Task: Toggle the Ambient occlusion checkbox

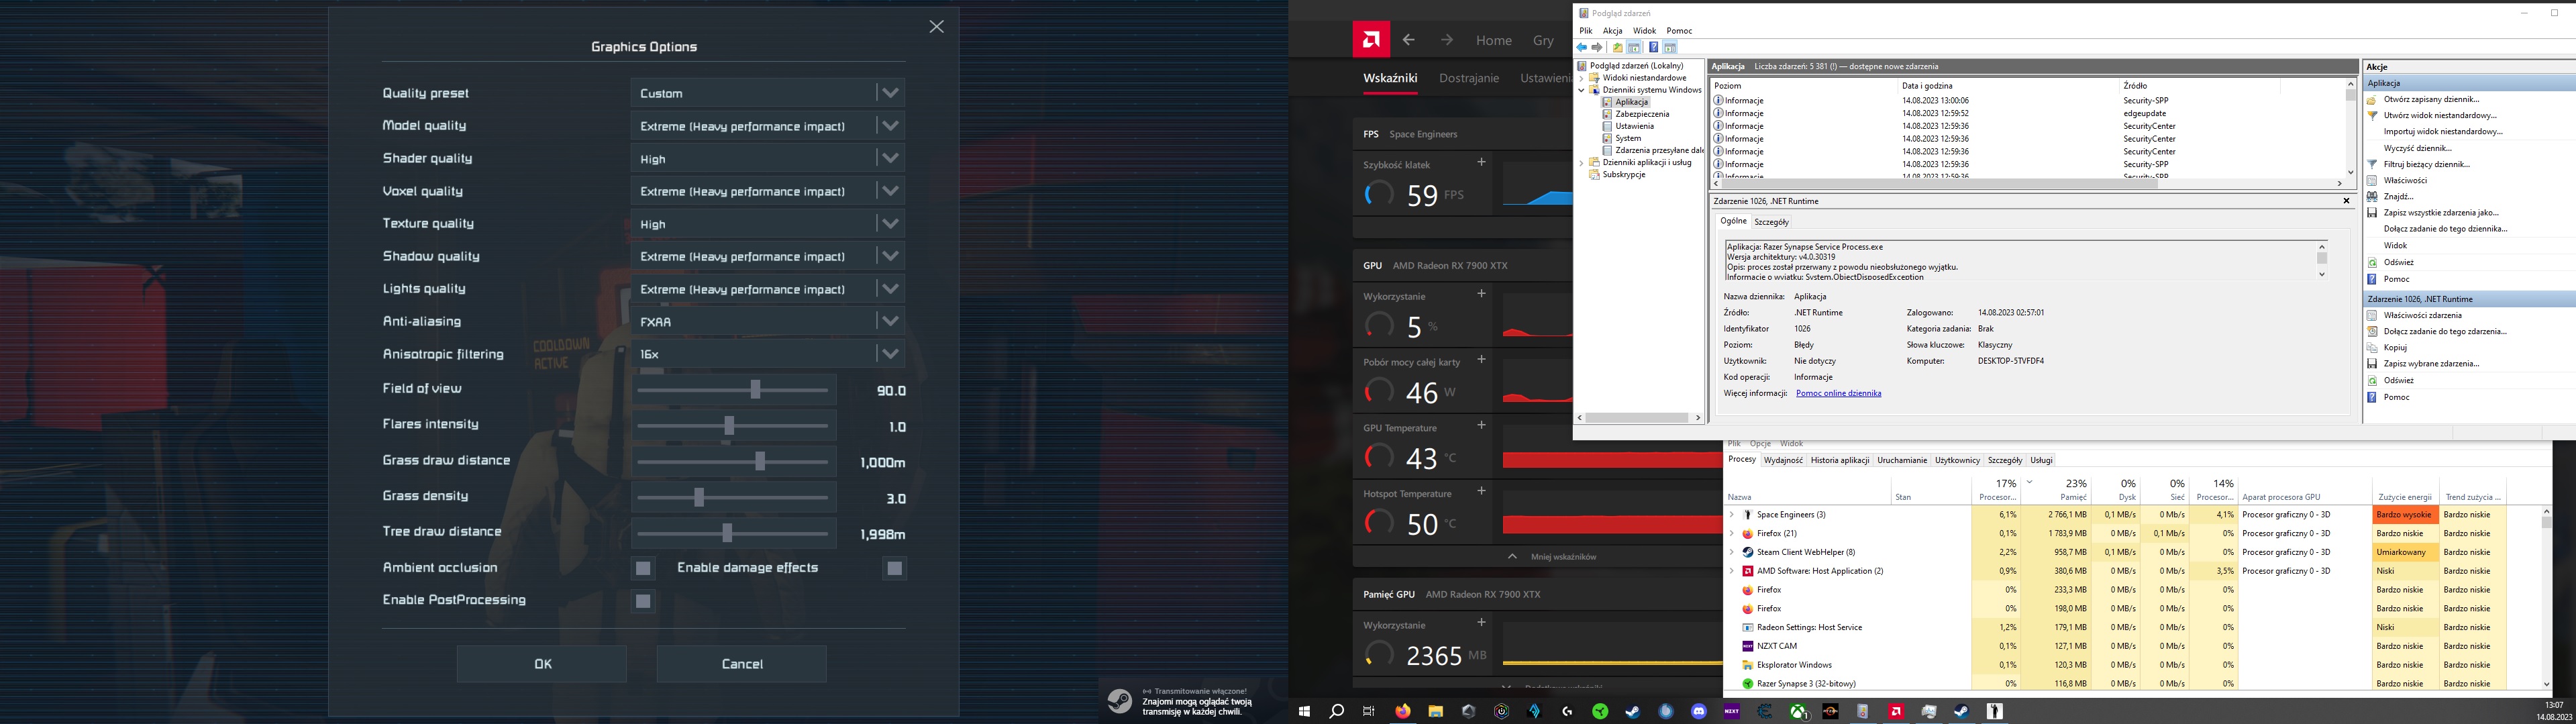Action: pos(643,568)
